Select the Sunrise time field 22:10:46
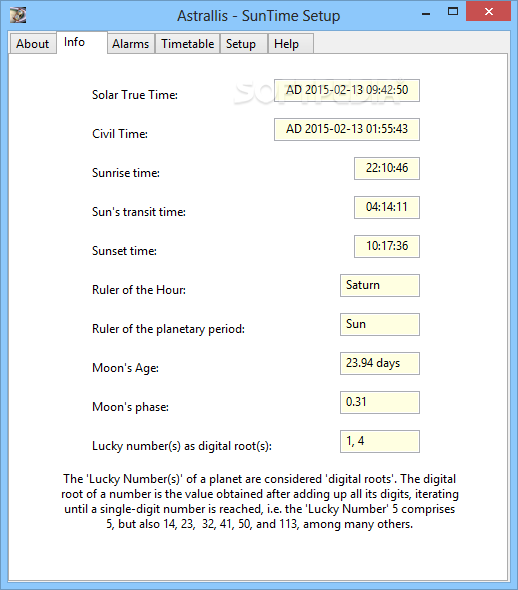 387,168
